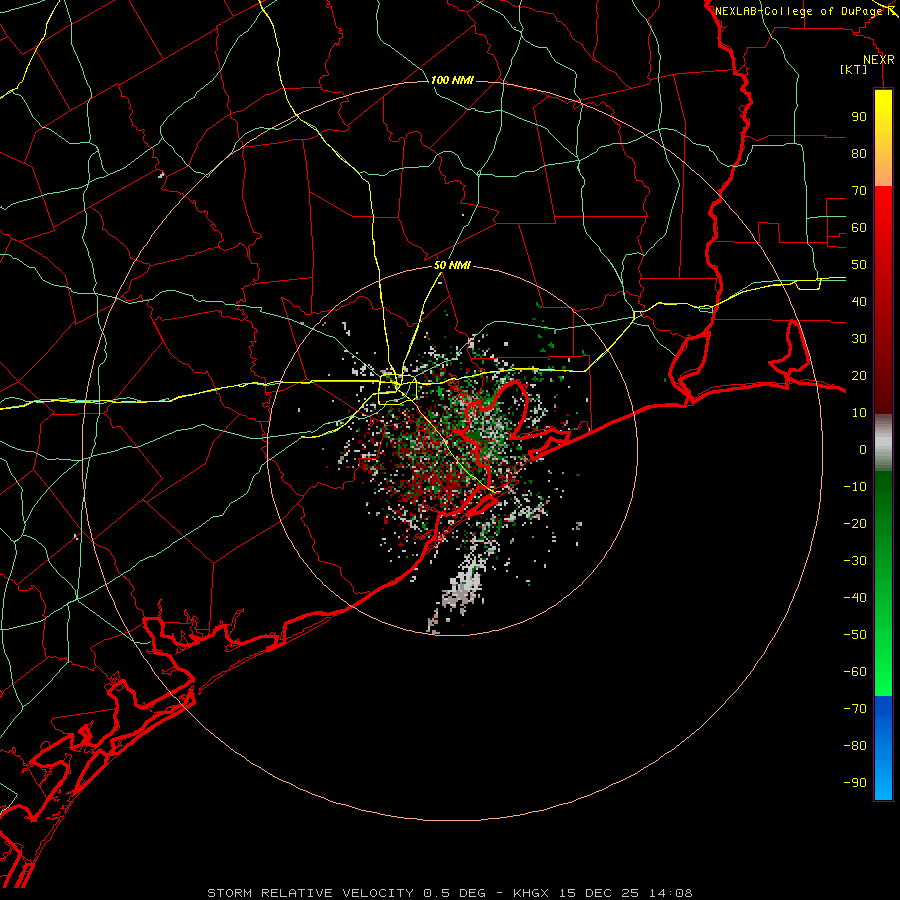Click the positive "50" scale value
The height and width of the screenshot is (900, 900).
859,265
